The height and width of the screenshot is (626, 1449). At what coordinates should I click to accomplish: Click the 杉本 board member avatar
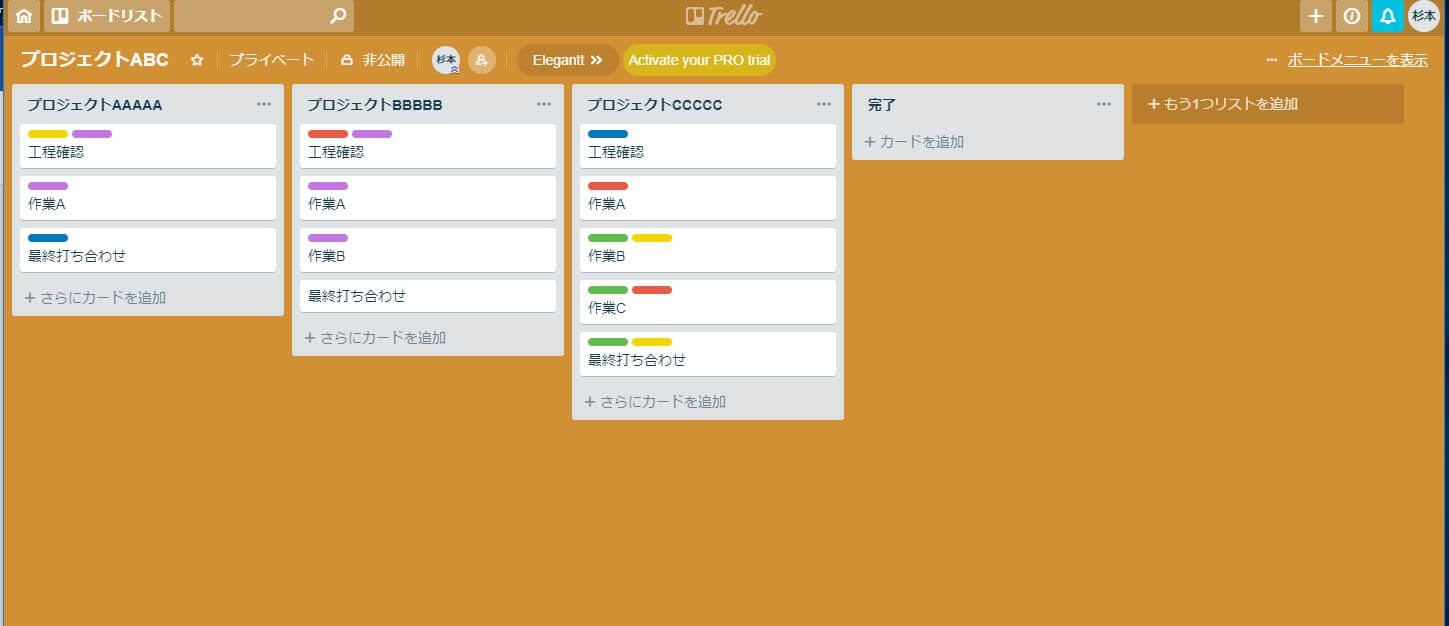coord(446,60)
